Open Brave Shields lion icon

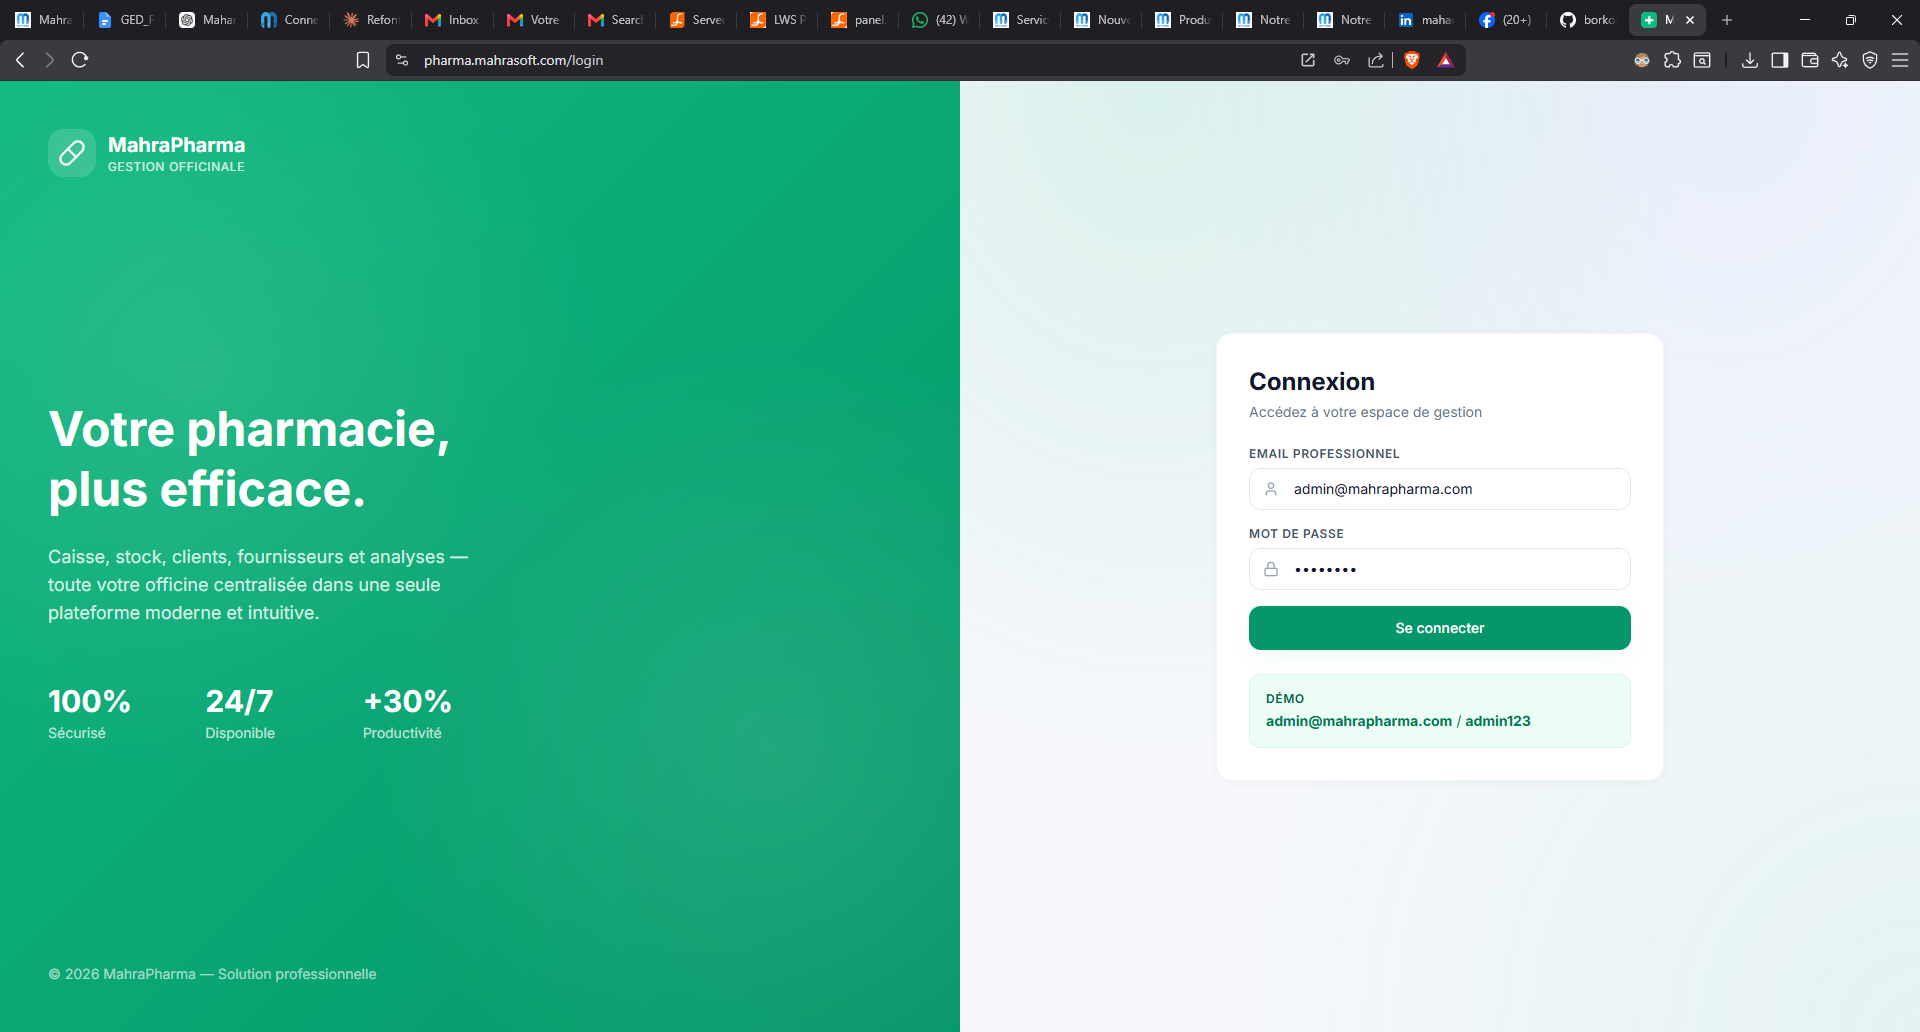pos(1412,60)
